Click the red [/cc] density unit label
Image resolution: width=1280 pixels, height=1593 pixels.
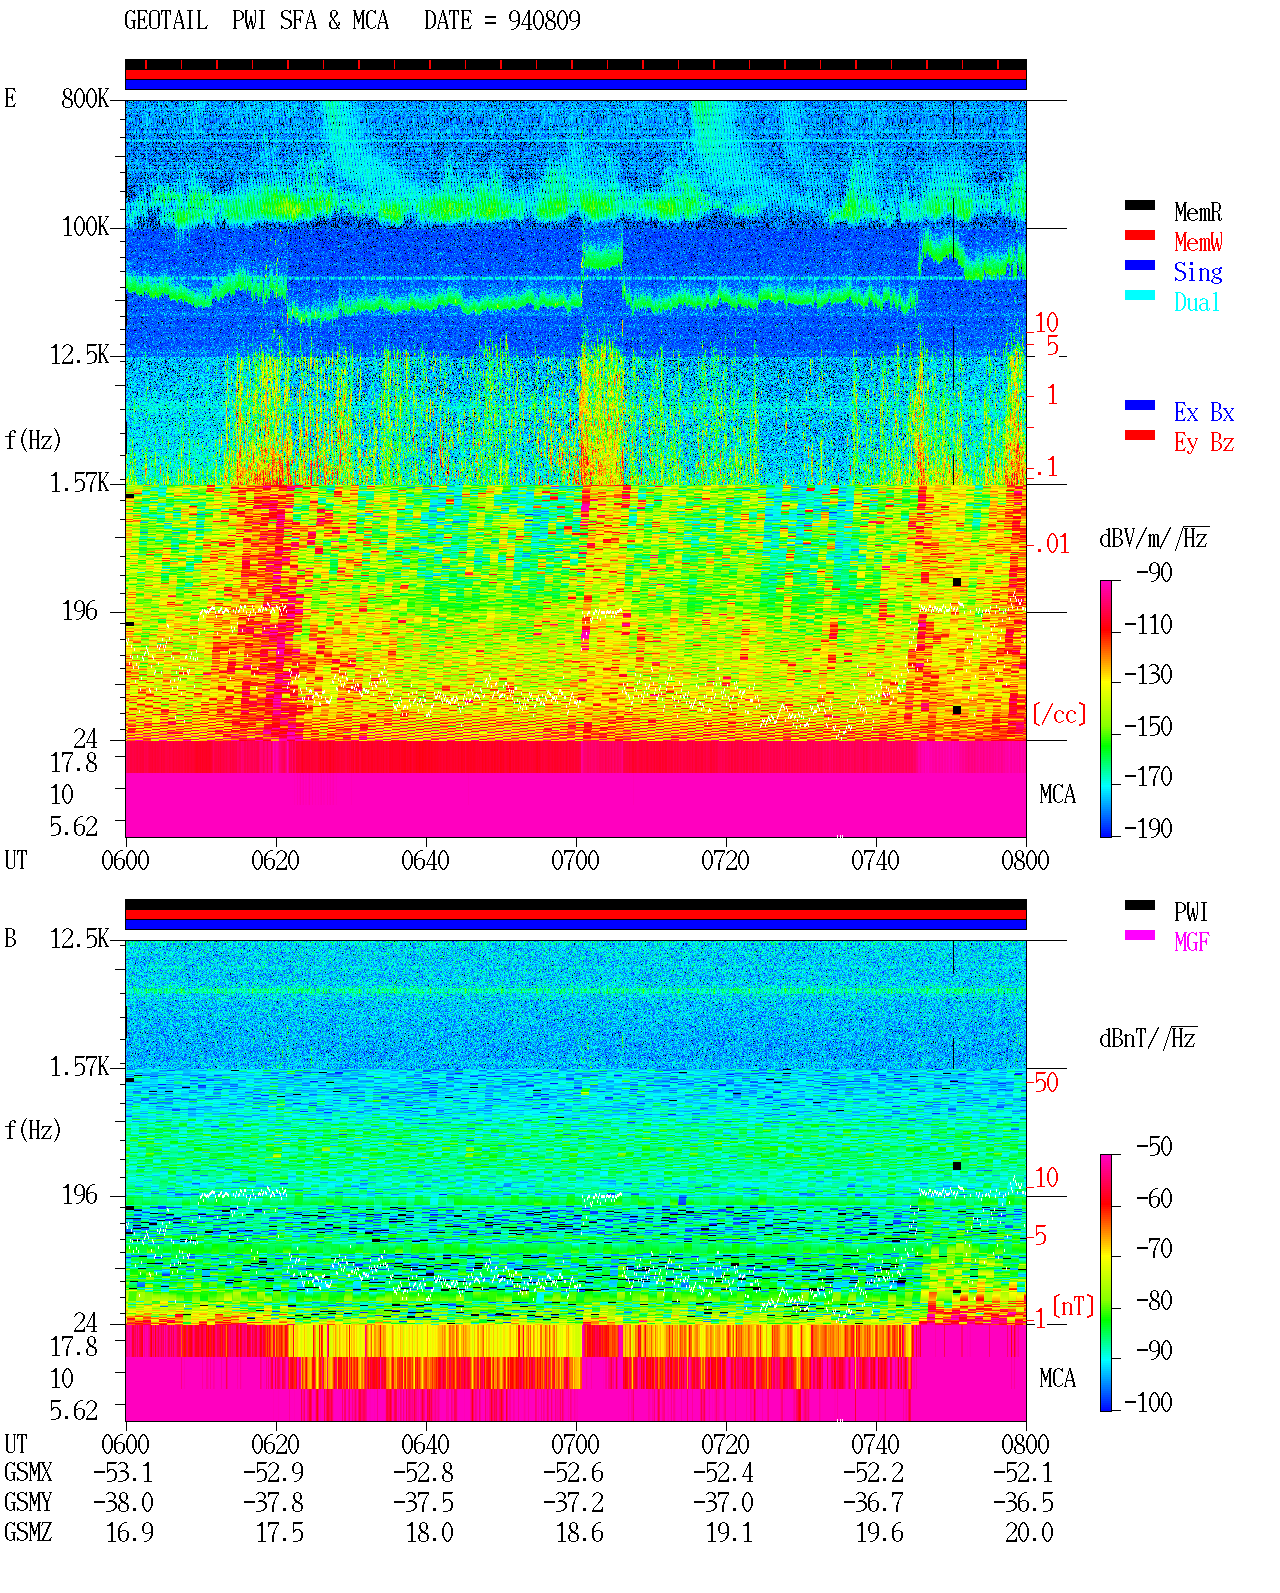[x=1059, y=714]
